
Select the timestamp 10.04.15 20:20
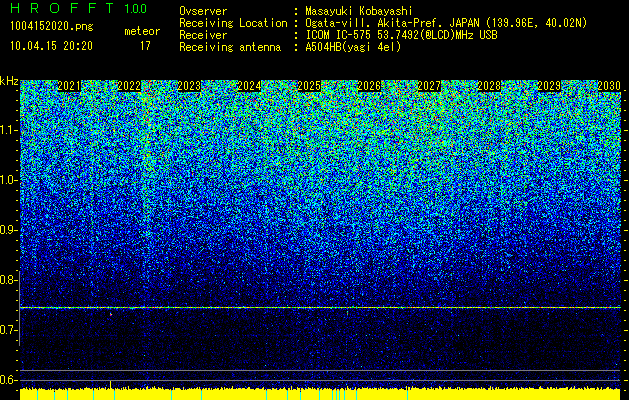pos(51,46)
